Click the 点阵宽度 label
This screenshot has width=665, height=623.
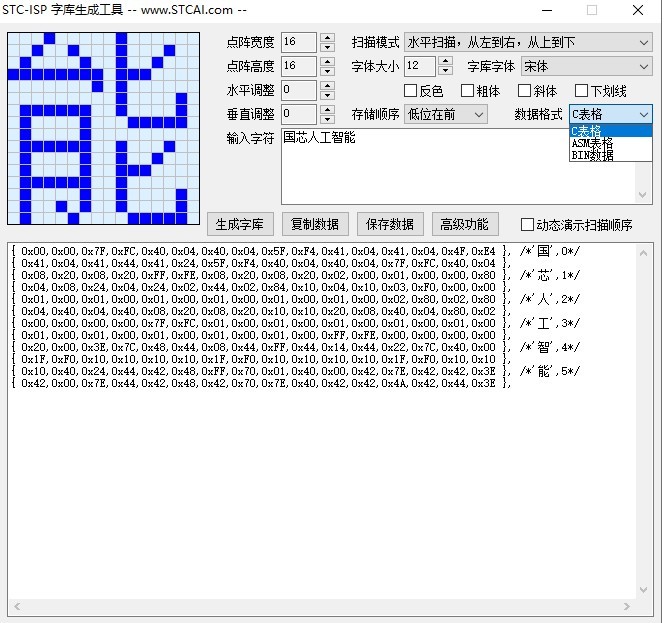tap(250, 42)
